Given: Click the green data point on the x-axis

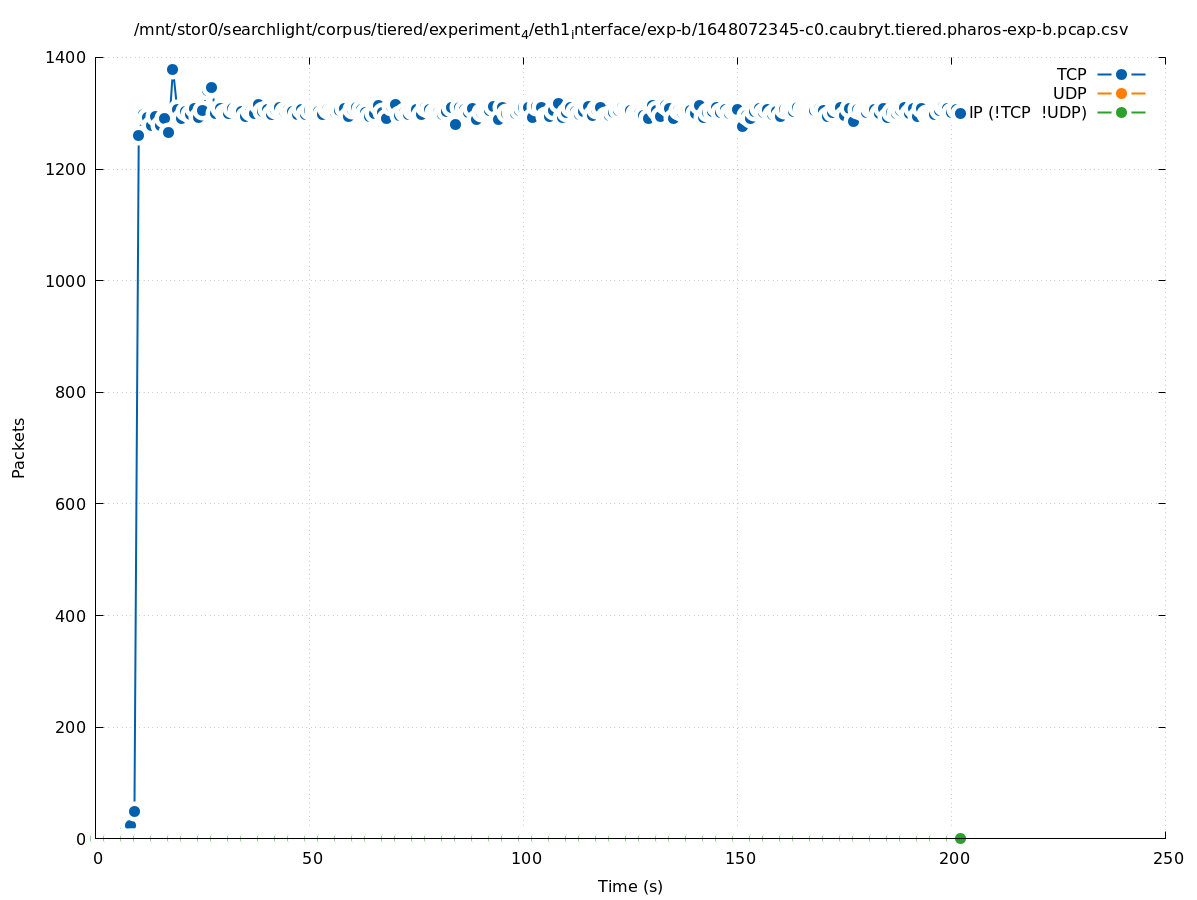Looking at the screenshot, I should (960, 838).
